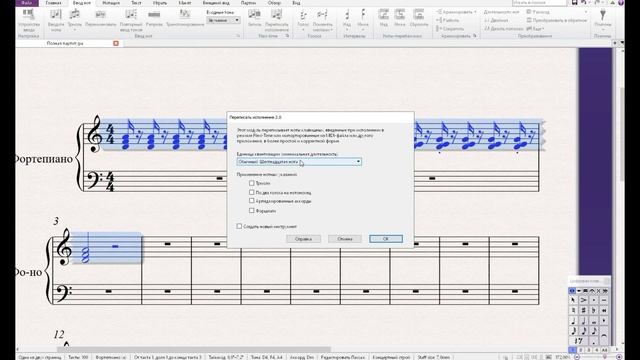Image resolution: width=640 pixels, height=360 pixels.
Task: Enable По два голоса на нотоносец checkbox
Action: (251, 192)
